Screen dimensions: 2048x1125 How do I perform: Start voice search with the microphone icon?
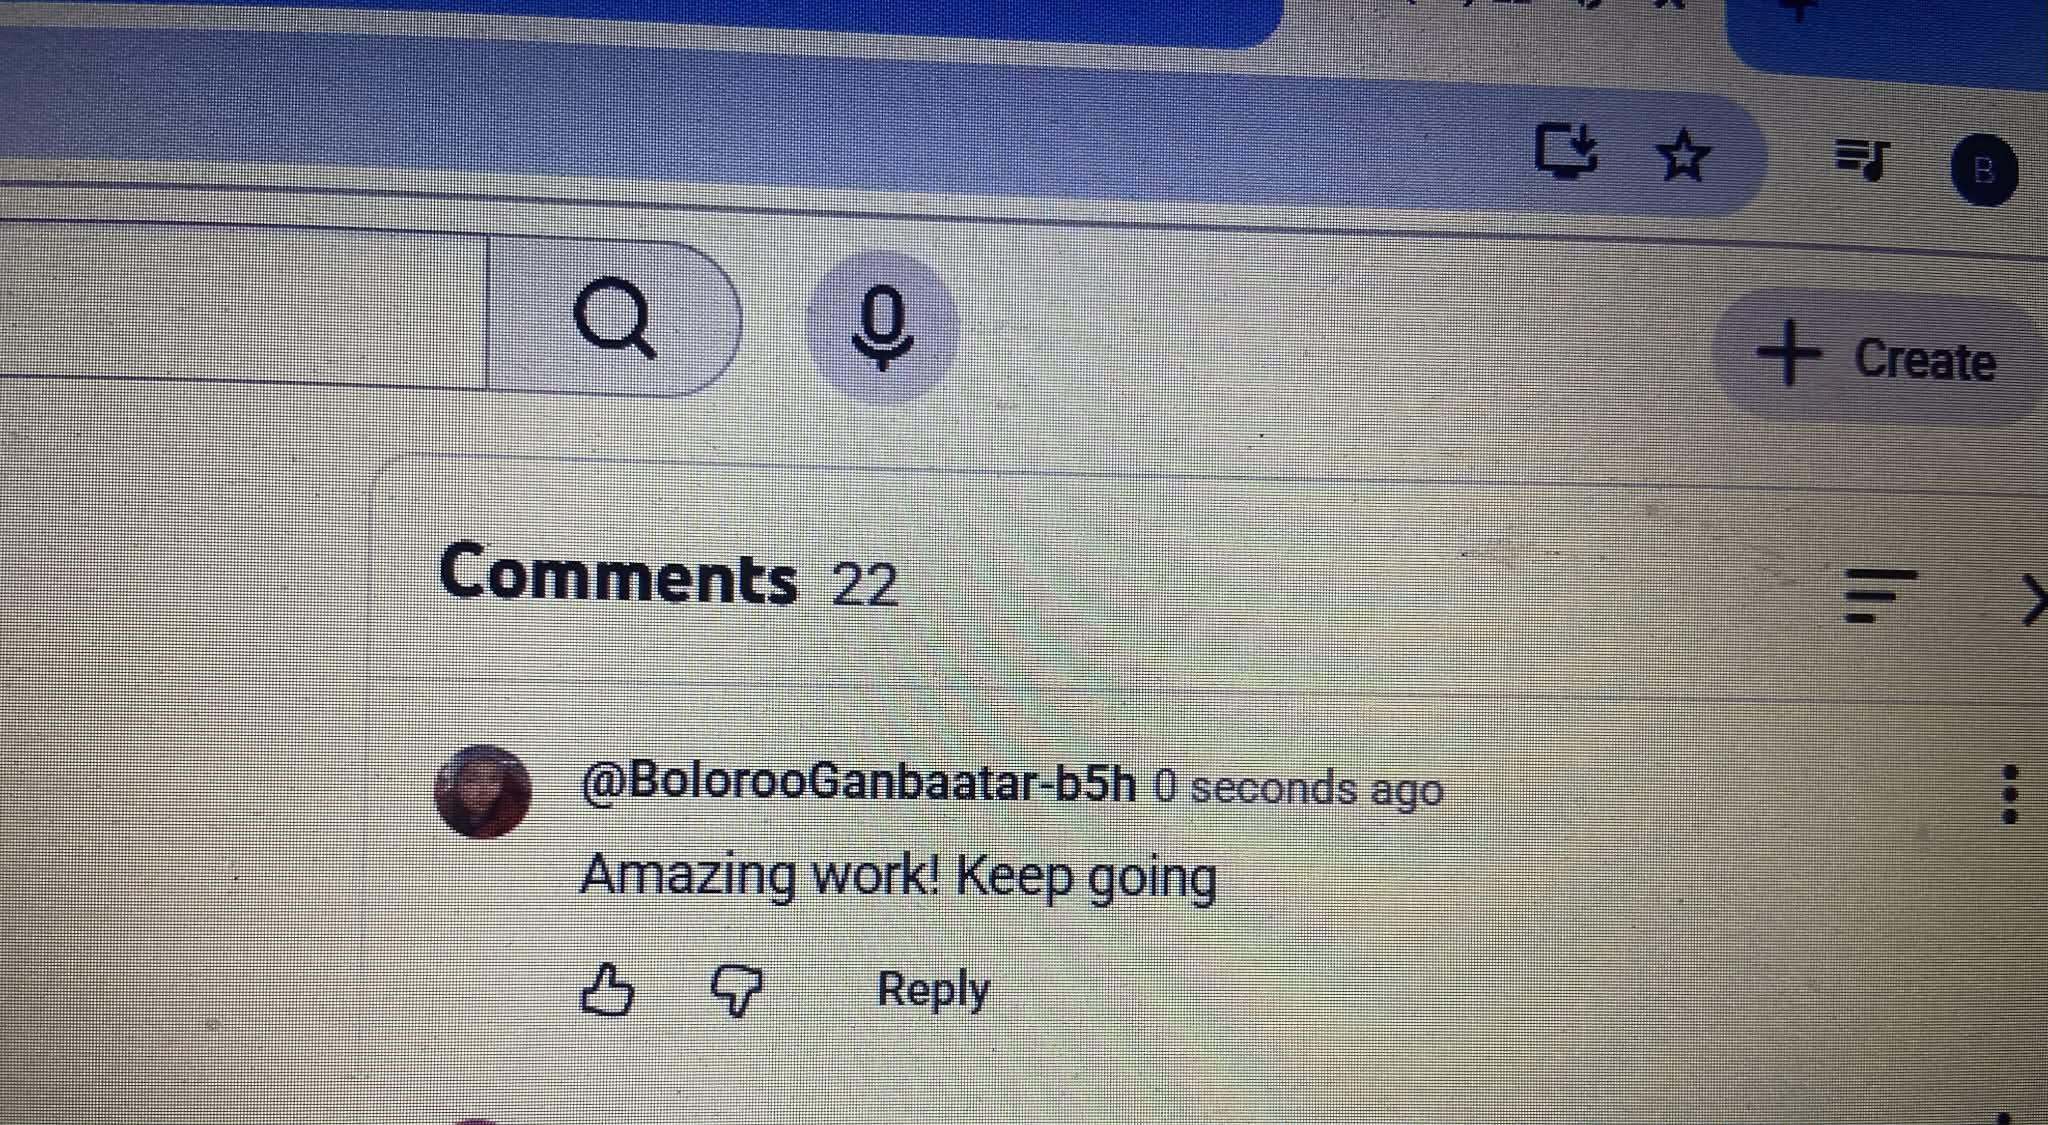coord(882,327)
